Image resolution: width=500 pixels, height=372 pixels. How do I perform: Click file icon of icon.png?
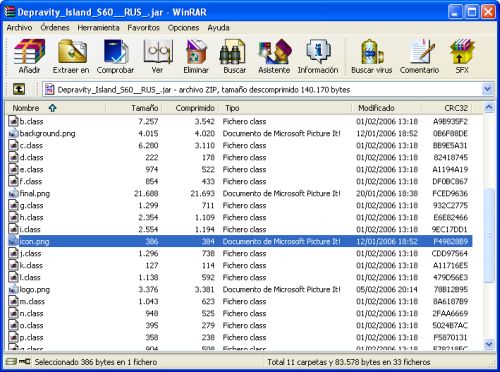[x=13, y=241]
